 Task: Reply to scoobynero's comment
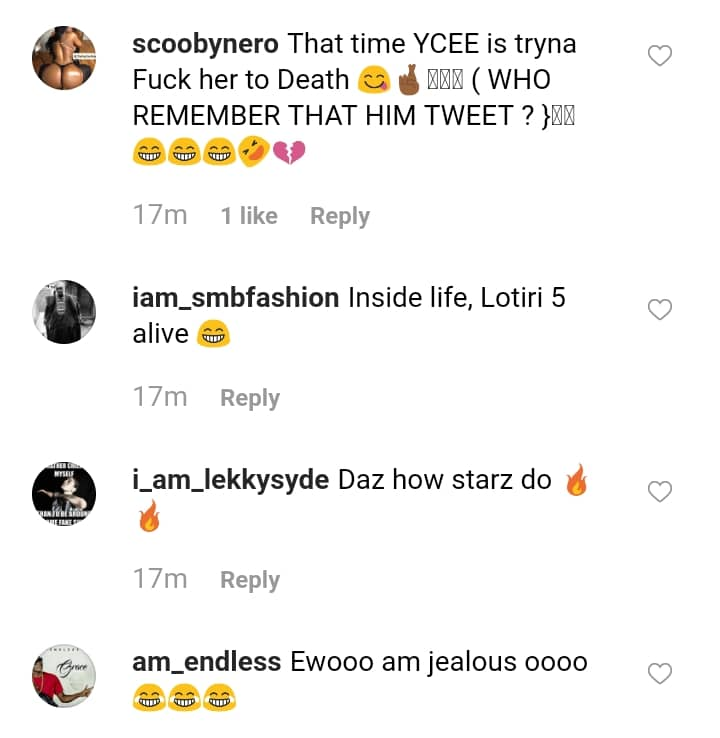(x=340, y=216)
